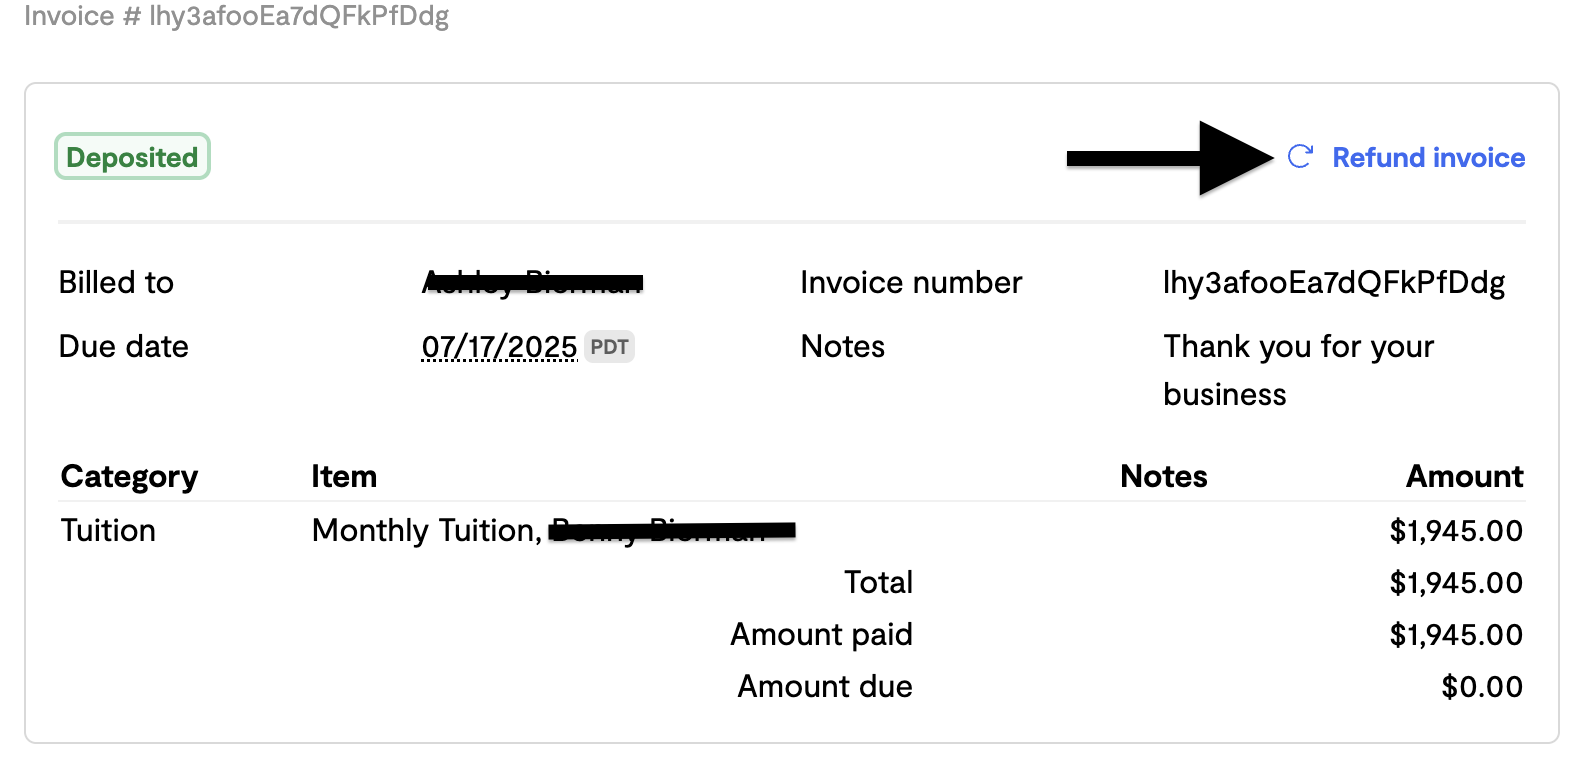
Task: Select the Refund invoice action
Action: 1428,157
